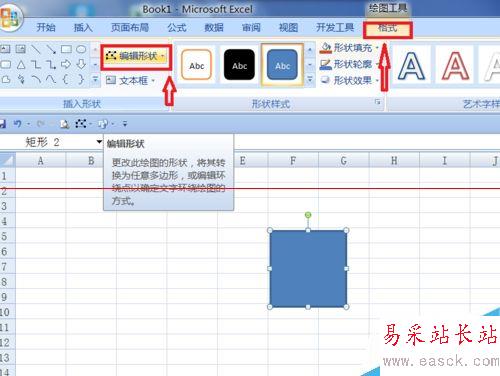Select the blue rectangle shape on sheet
This screenshot has height=376, width=500.
[x=308, y=269]
